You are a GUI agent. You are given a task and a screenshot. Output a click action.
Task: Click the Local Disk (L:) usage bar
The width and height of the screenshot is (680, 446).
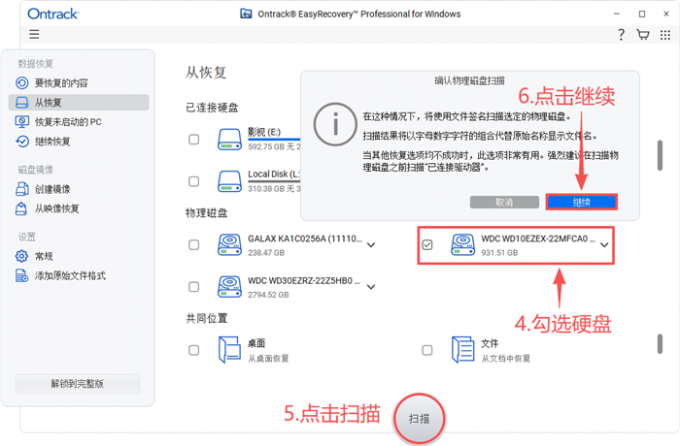pos(274,181)
